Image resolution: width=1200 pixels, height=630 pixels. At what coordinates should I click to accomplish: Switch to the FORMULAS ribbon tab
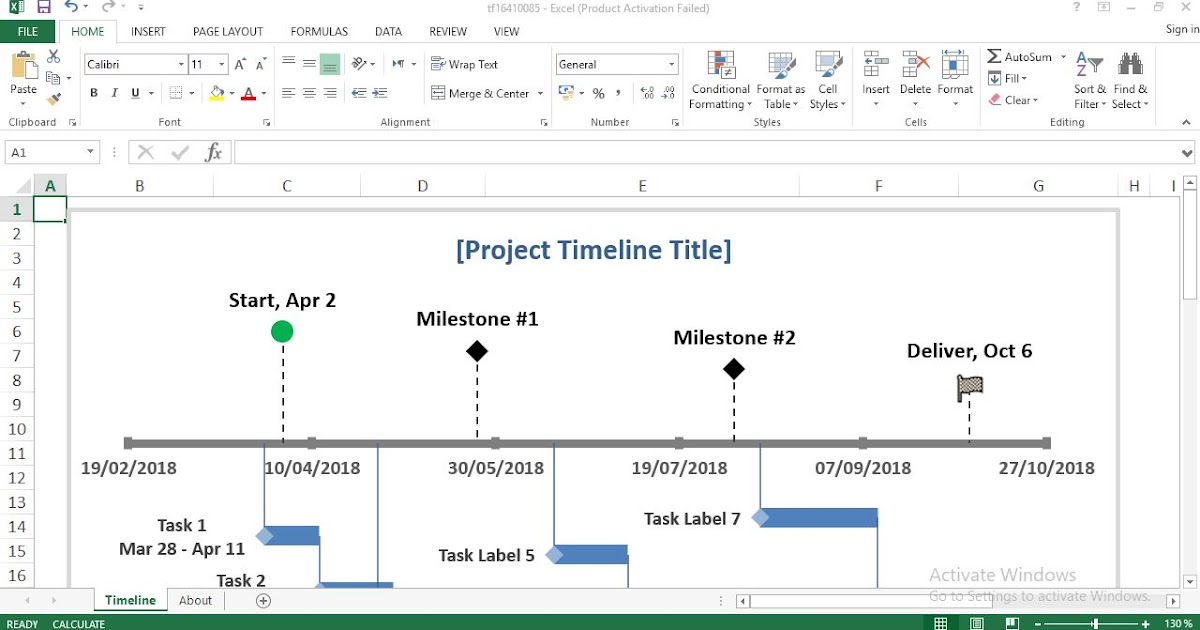[x=318, y=31]
